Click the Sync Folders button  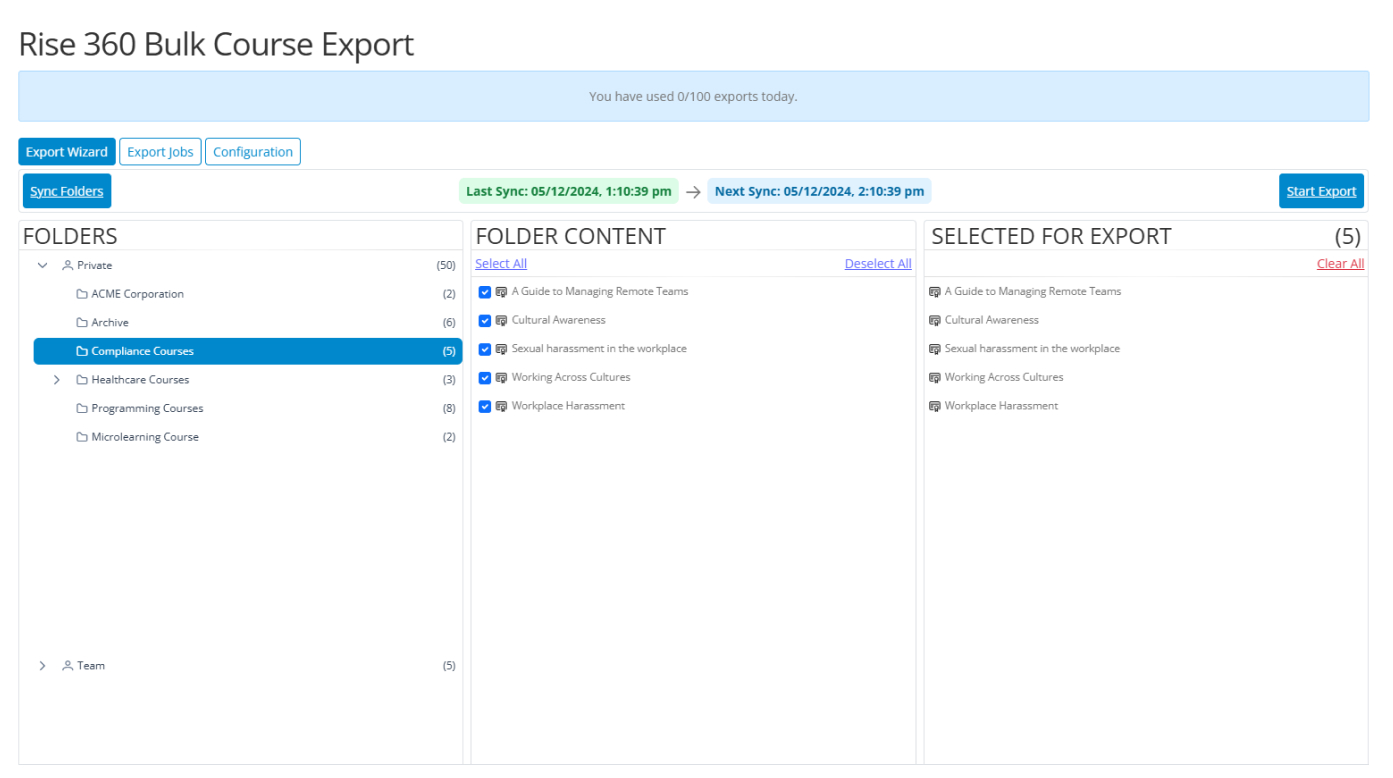[67, 191]
